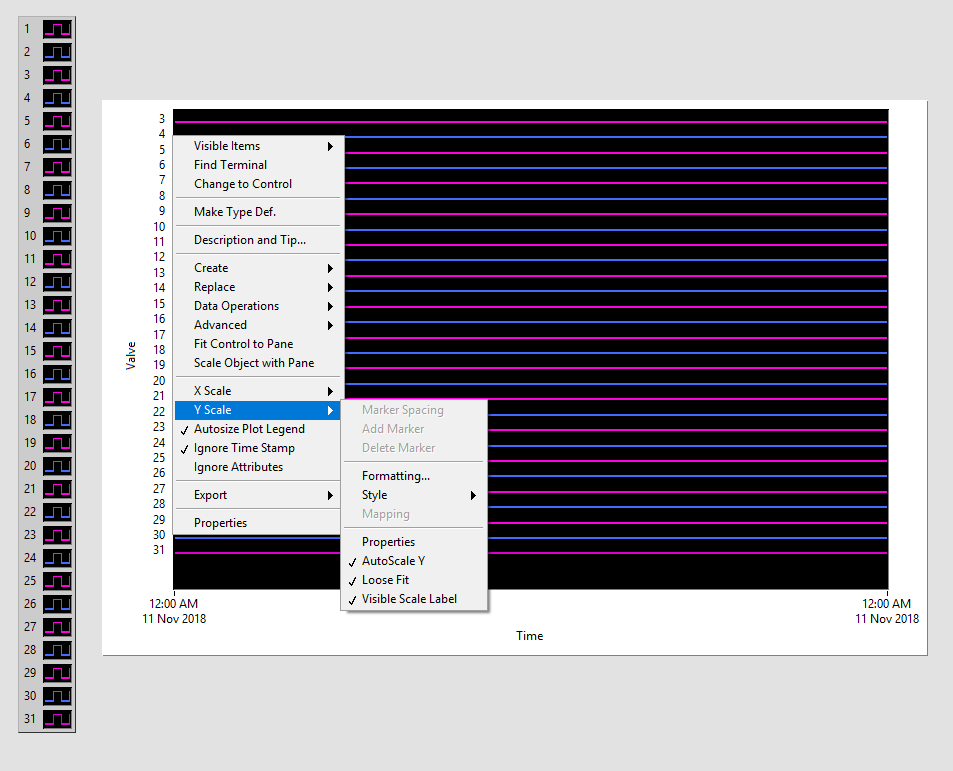
Task: Click the right 12:00 AM scale marker
Action: pos(886,604)
